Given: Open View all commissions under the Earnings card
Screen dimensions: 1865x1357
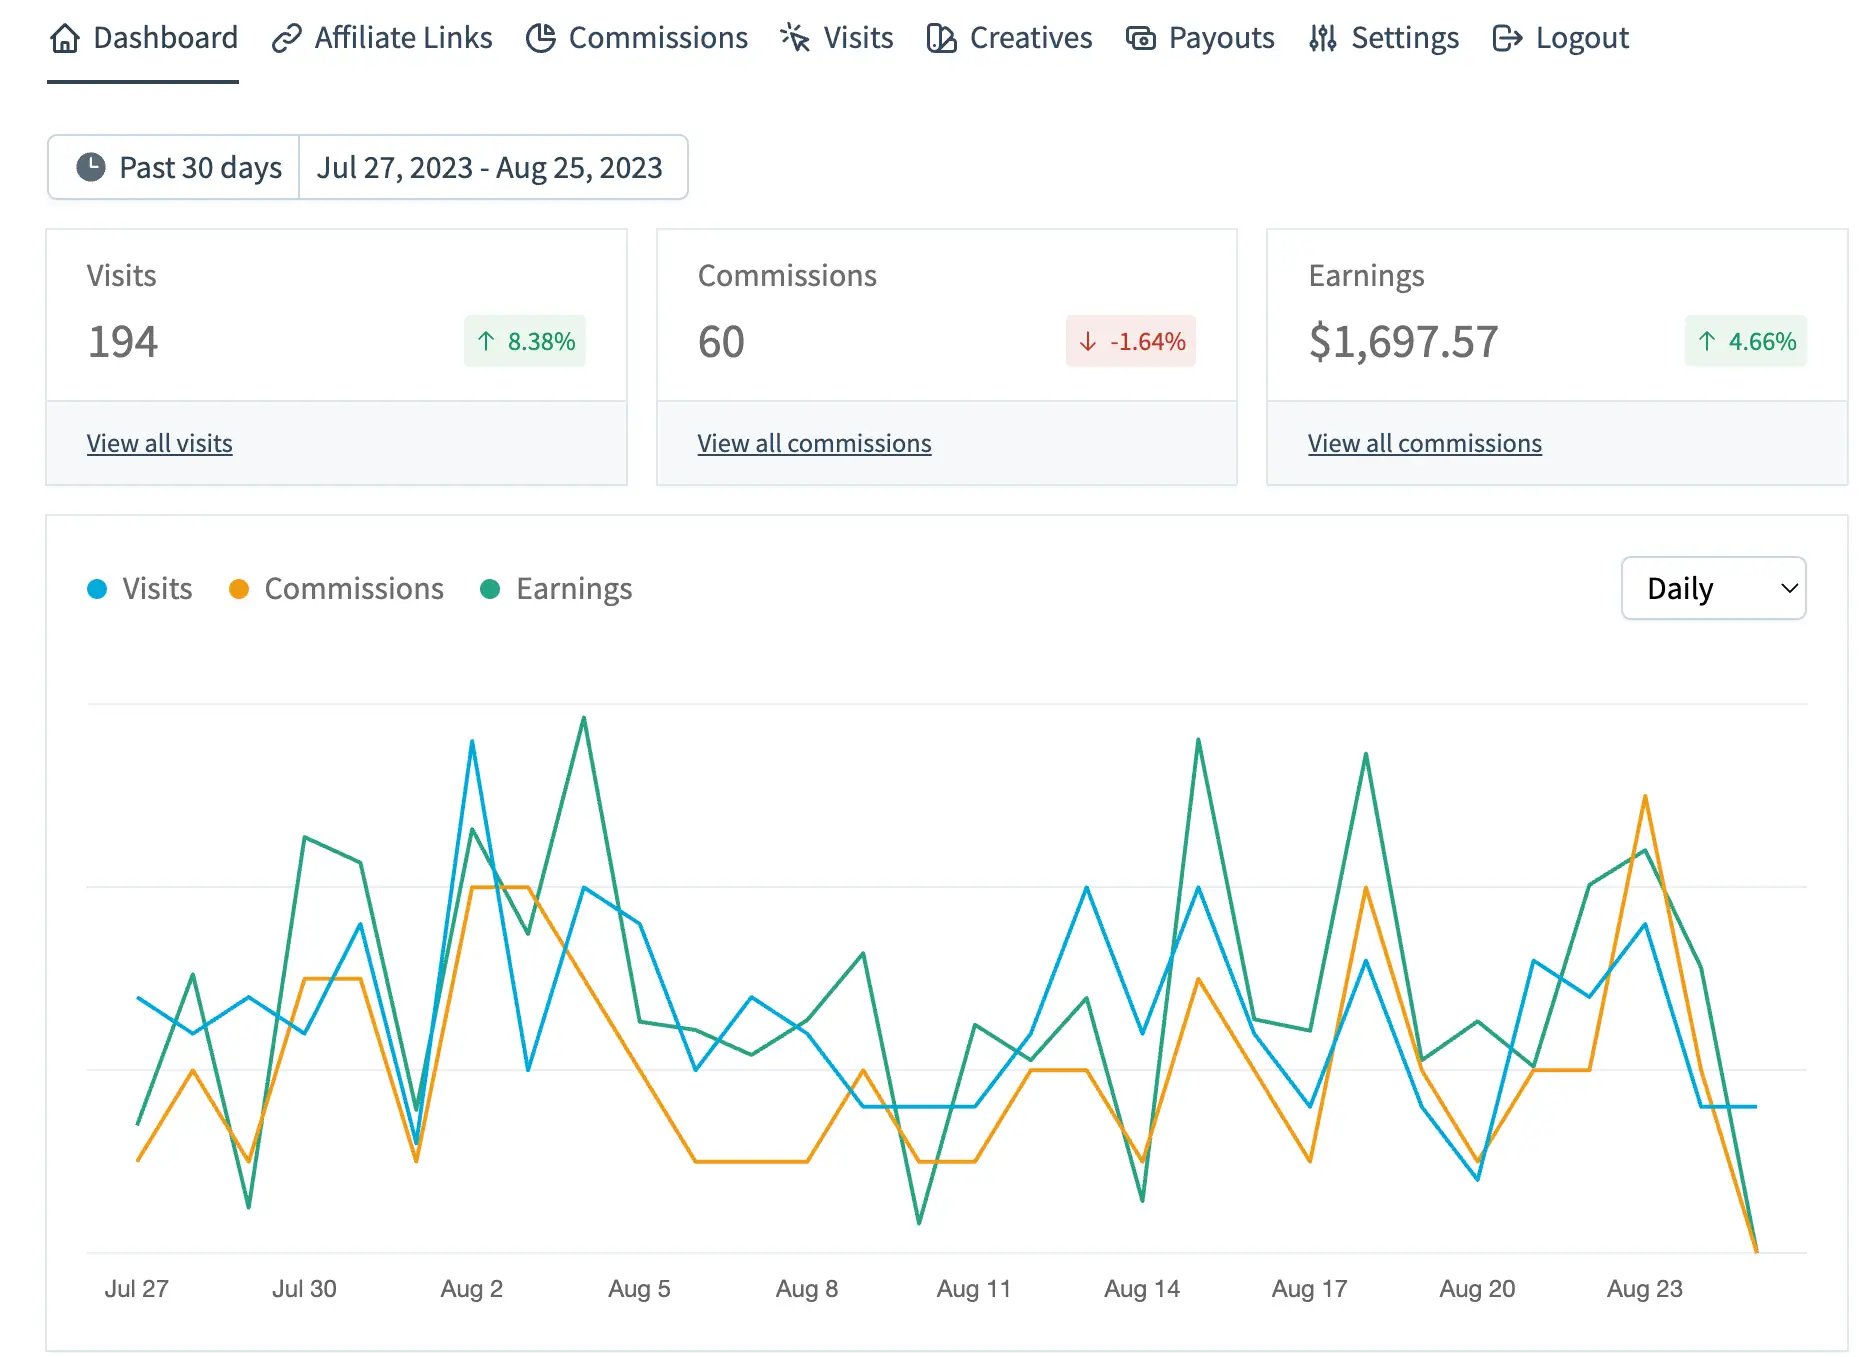Looking at the screenshot, I should point(1424,443).
